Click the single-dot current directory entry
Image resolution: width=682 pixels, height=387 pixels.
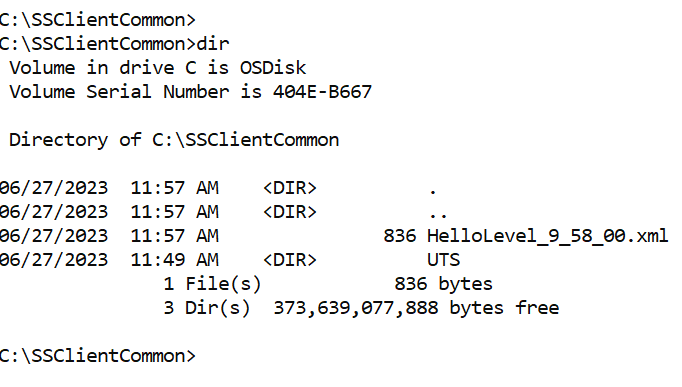(x=432, y=190)
